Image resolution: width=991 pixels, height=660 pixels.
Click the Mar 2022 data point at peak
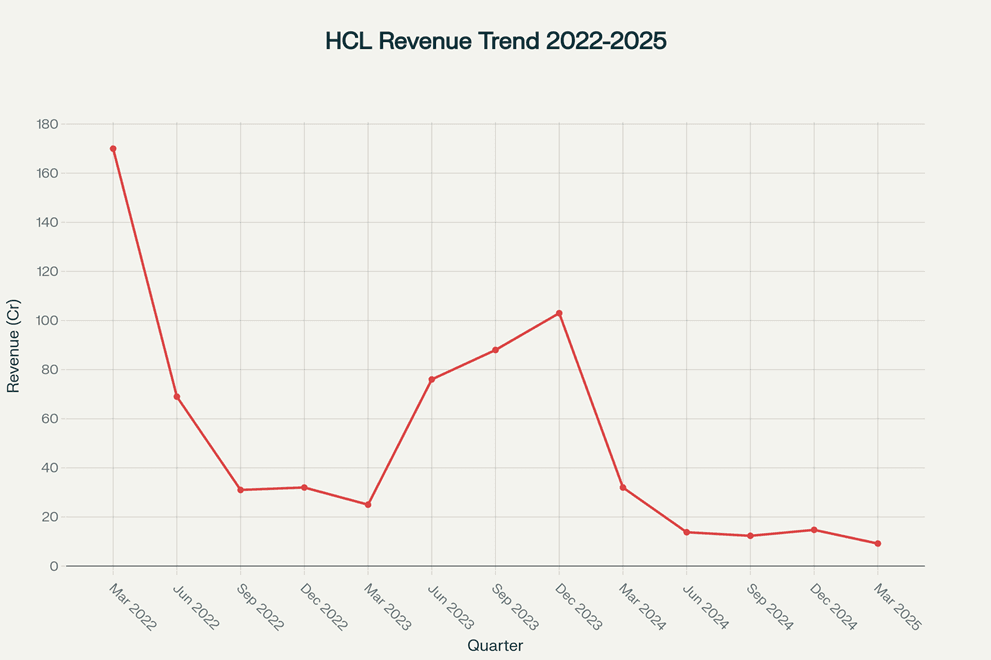(113, 149)
